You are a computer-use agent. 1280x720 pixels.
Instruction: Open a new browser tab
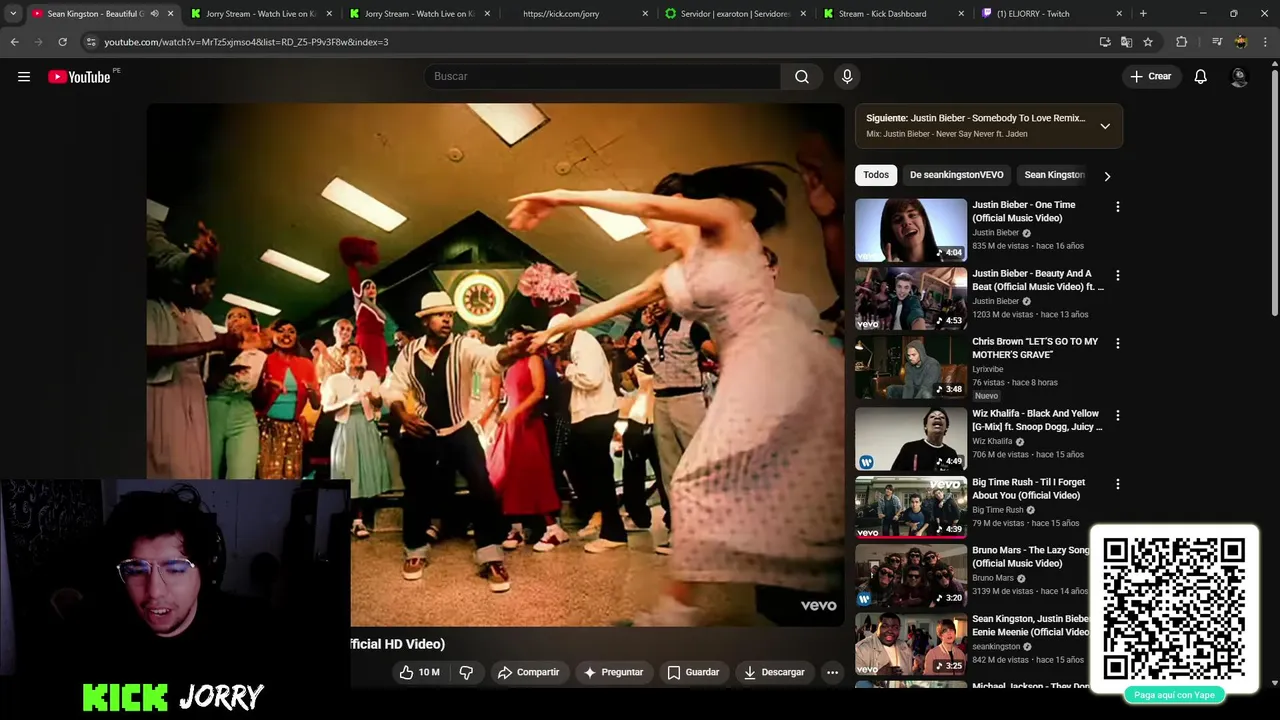click(1143, 14)
